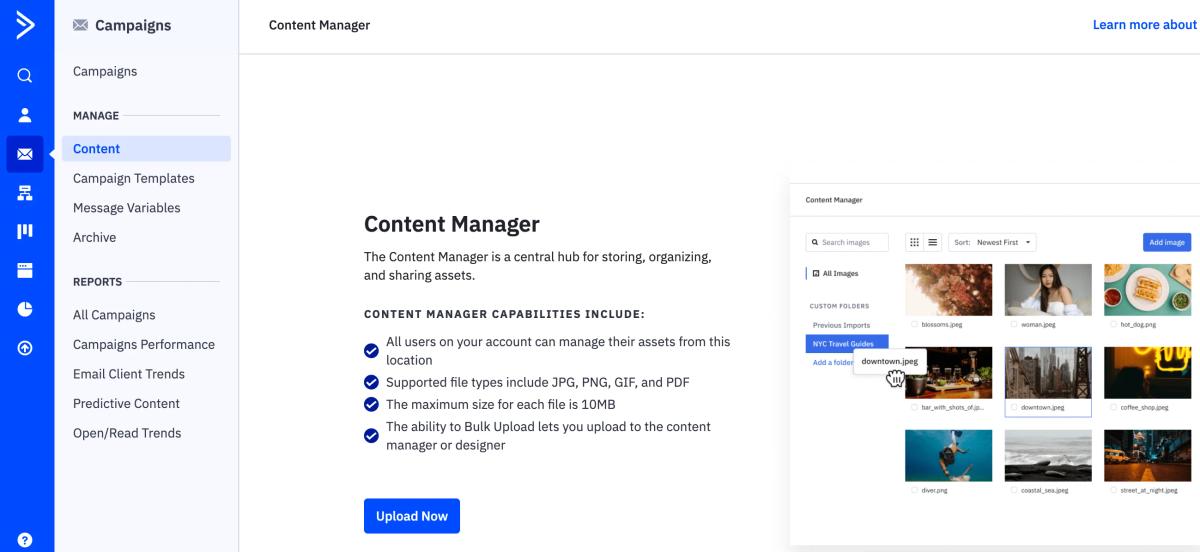Viewport: 1200px width, 552px height.
Task: Click the MANAGE section label
Action: tap(96, 116)
